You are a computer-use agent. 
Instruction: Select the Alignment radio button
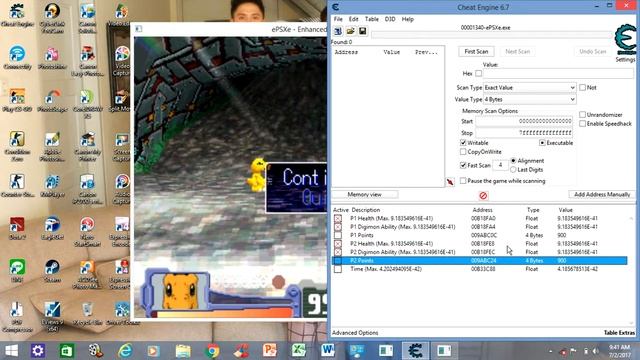[x=513, y=161]
